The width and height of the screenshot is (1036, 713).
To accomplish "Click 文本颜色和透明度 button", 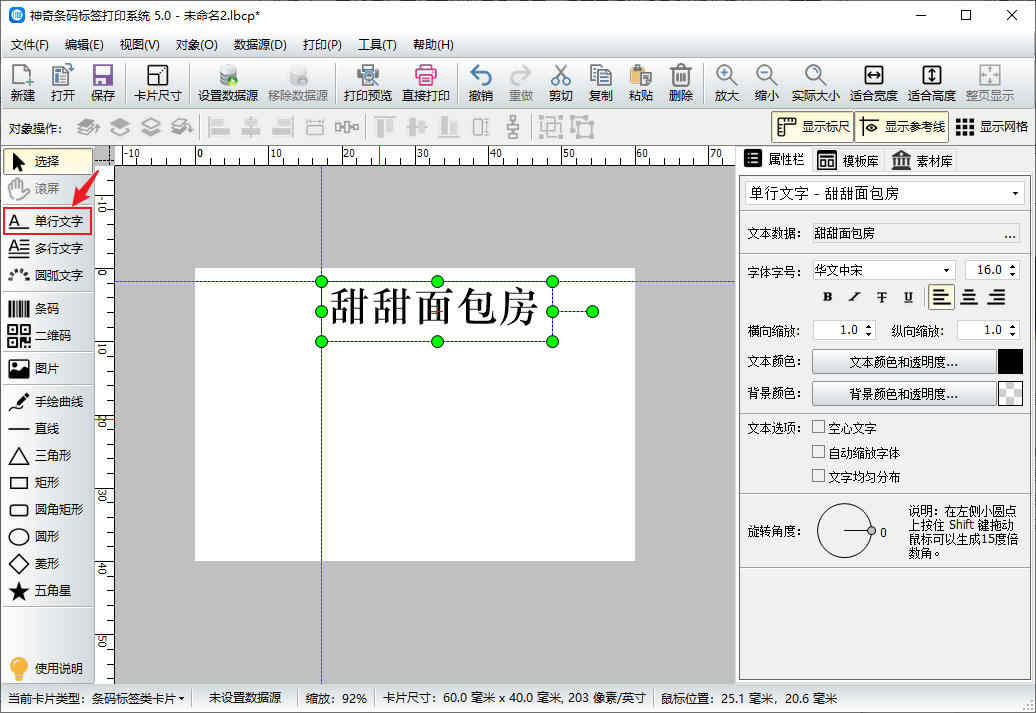I will tap(903, 362).
